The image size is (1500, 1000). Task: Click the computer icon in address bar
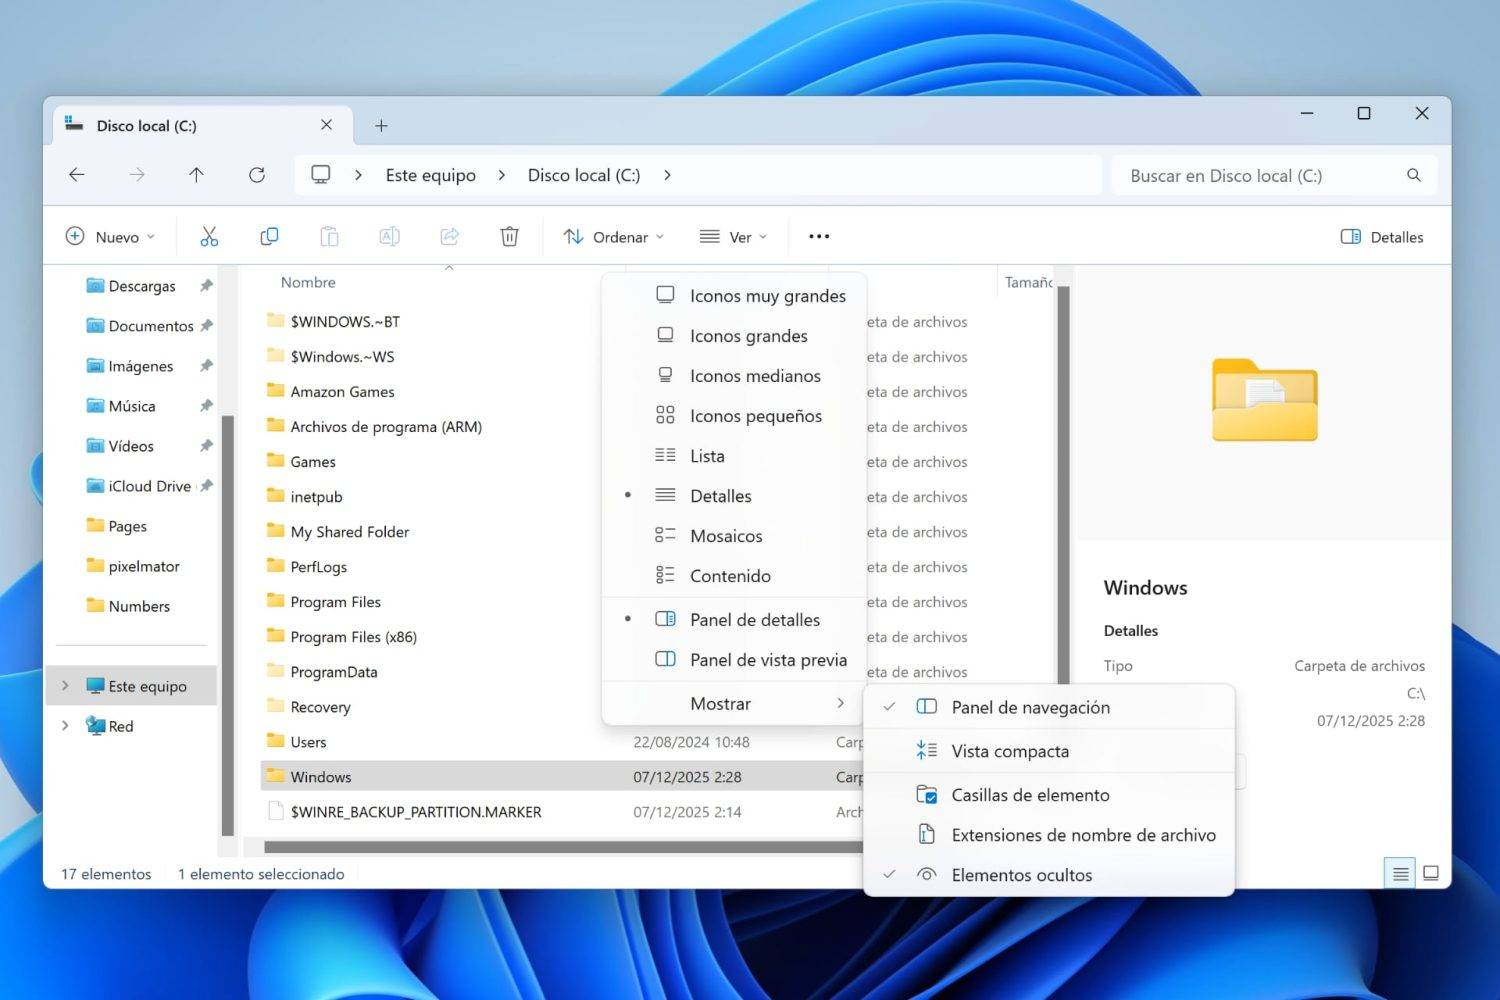click(x=321, y=175)
